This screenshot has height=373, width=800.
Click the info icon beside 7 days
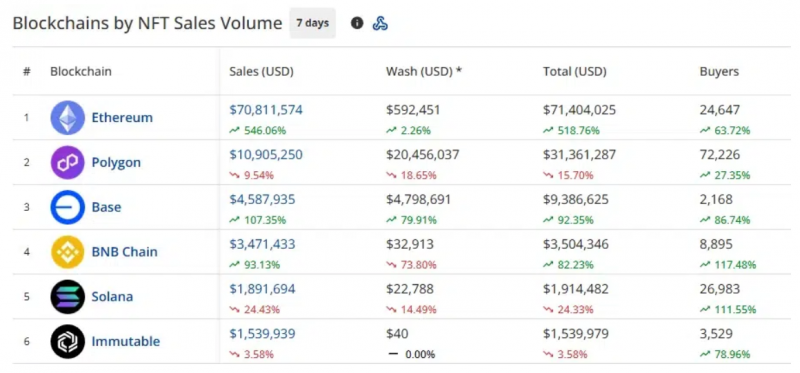(x=357, y=23)
